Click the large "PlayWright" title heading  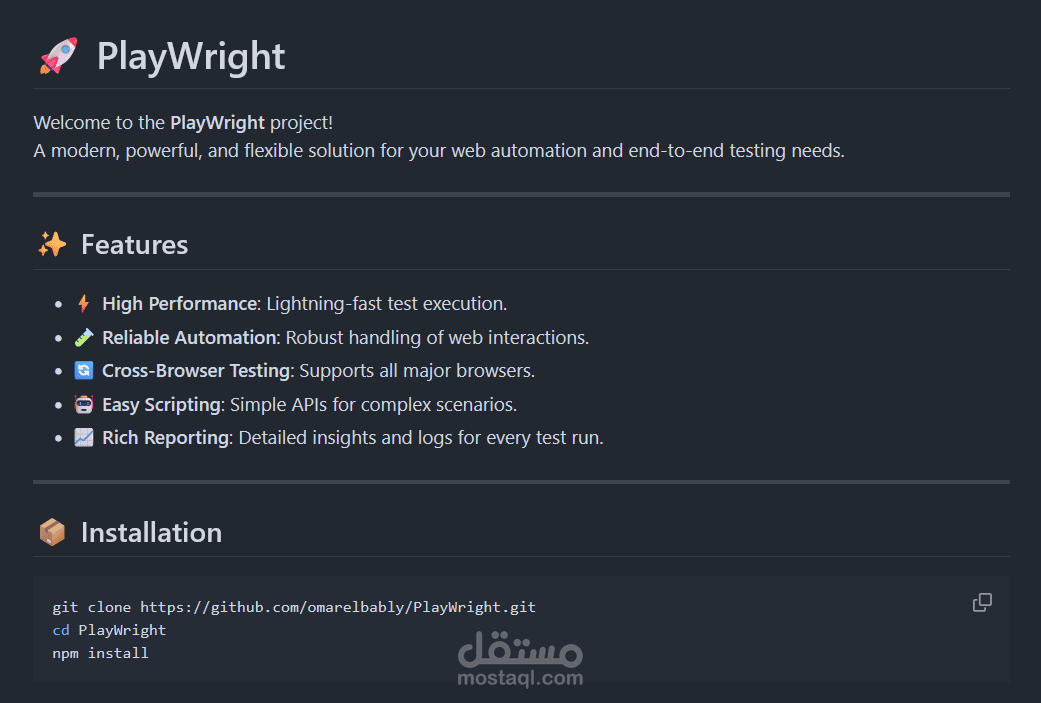(x=191, y=56)
